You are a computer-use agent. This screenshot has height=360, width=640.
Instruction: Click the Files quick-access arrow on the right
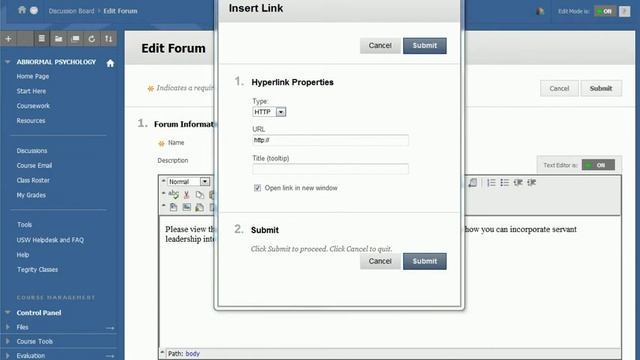pyautogui.click(x=110, y=328)
